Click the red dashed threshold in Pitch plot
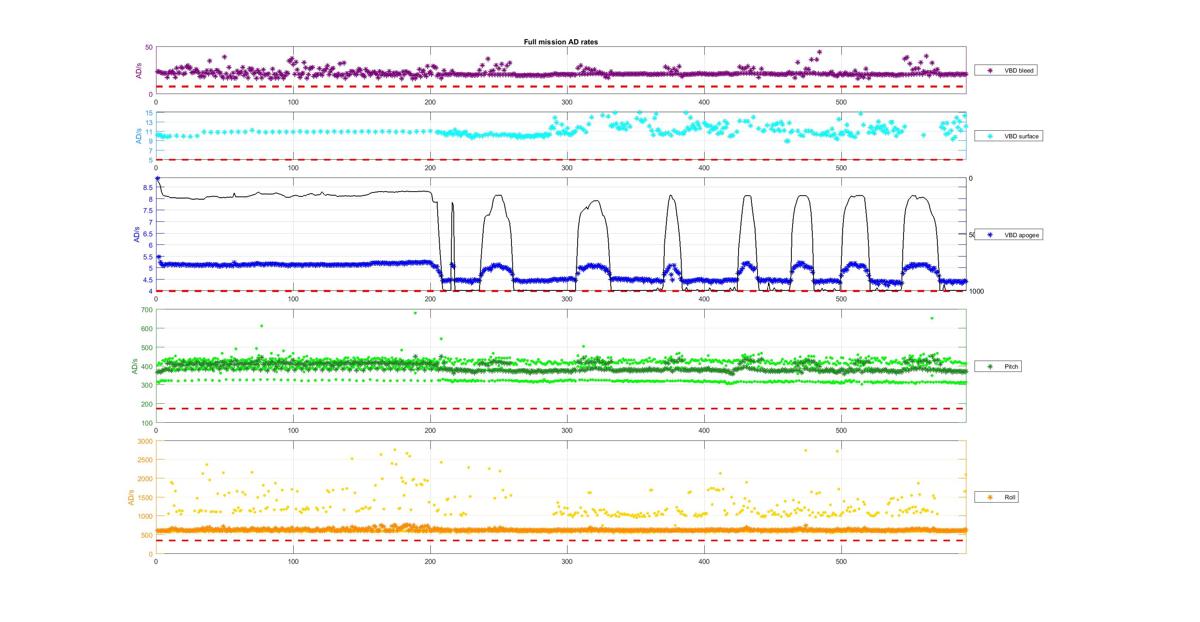 [x=561, y=408]
